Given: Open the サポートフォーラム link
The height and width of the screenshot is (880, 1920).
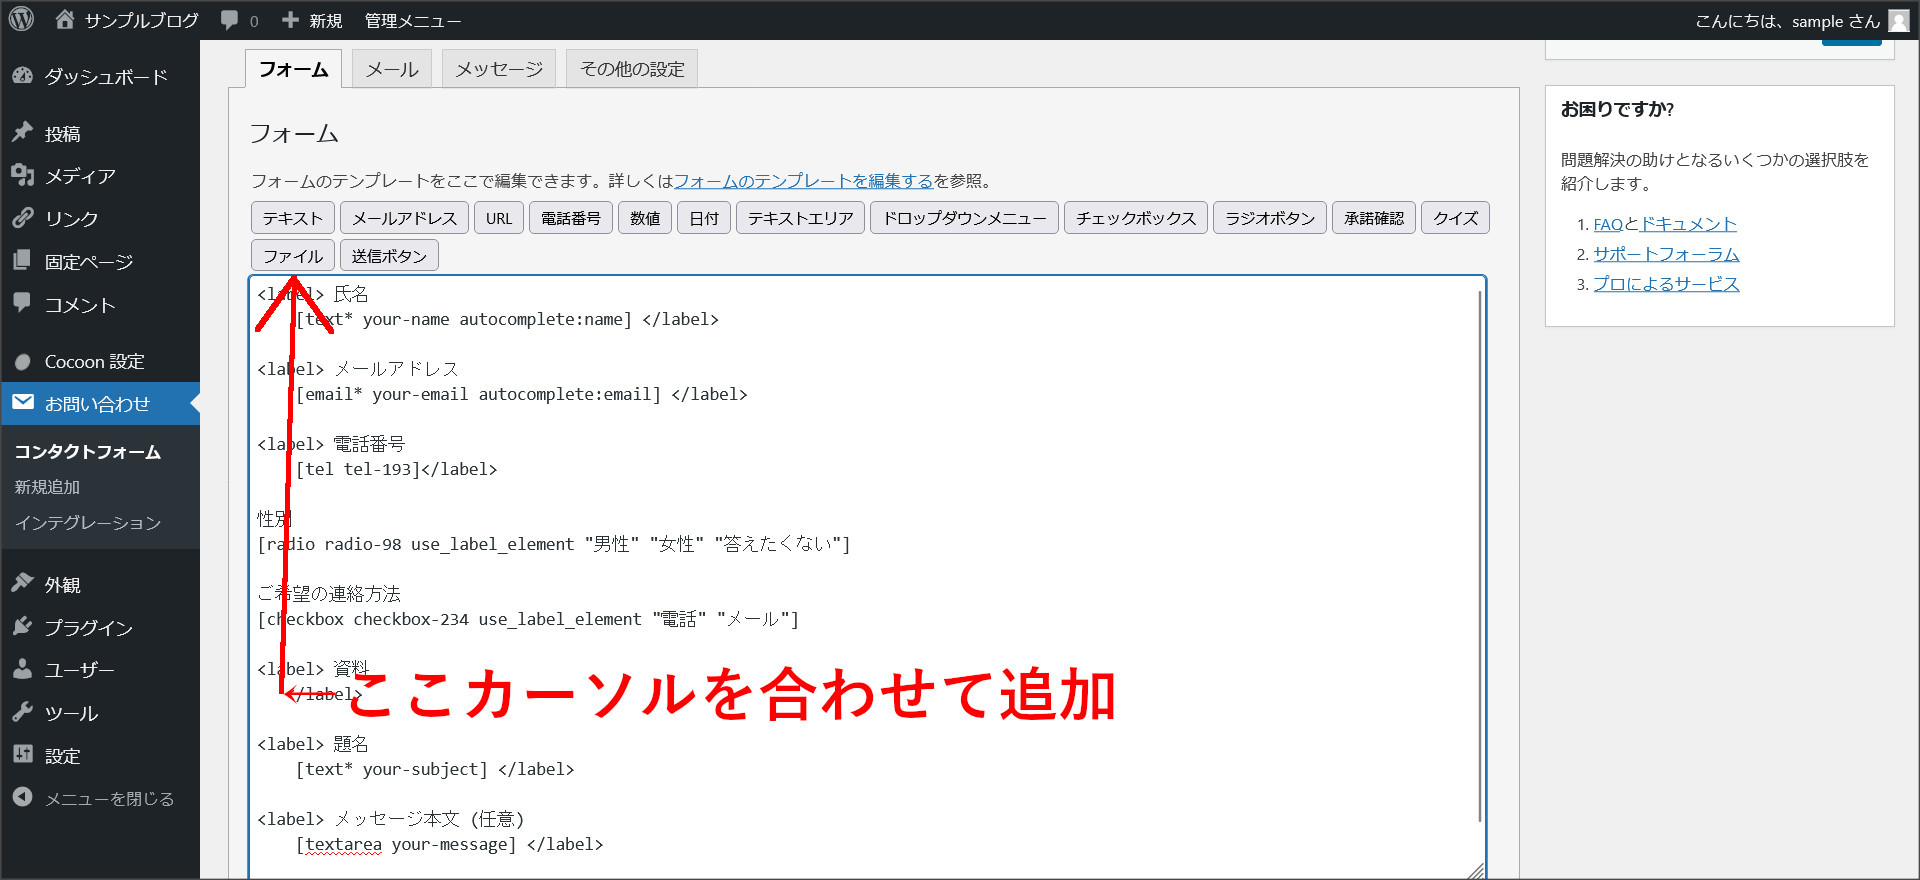Looking at the screenshot, I should point(1666,254).
